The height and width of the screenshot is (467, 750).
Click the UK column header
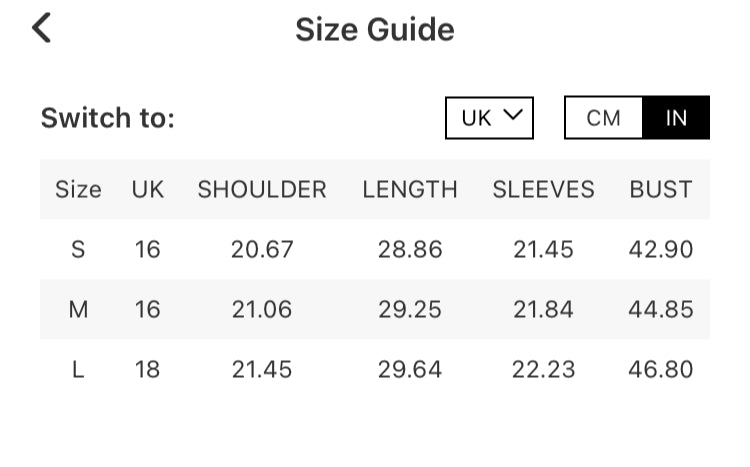click(148, 189)
